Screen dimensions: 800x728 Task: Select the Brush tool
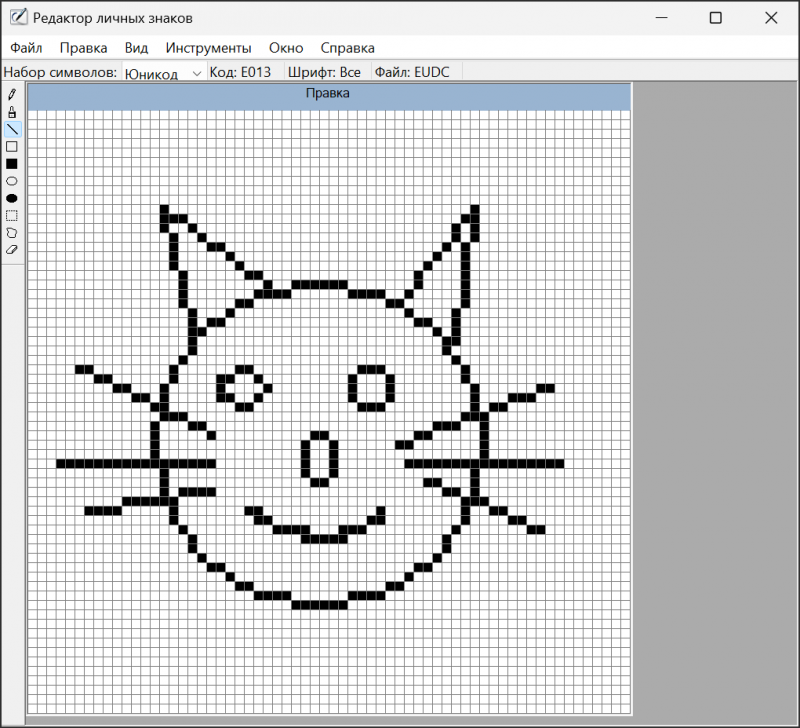coord(12,112)
